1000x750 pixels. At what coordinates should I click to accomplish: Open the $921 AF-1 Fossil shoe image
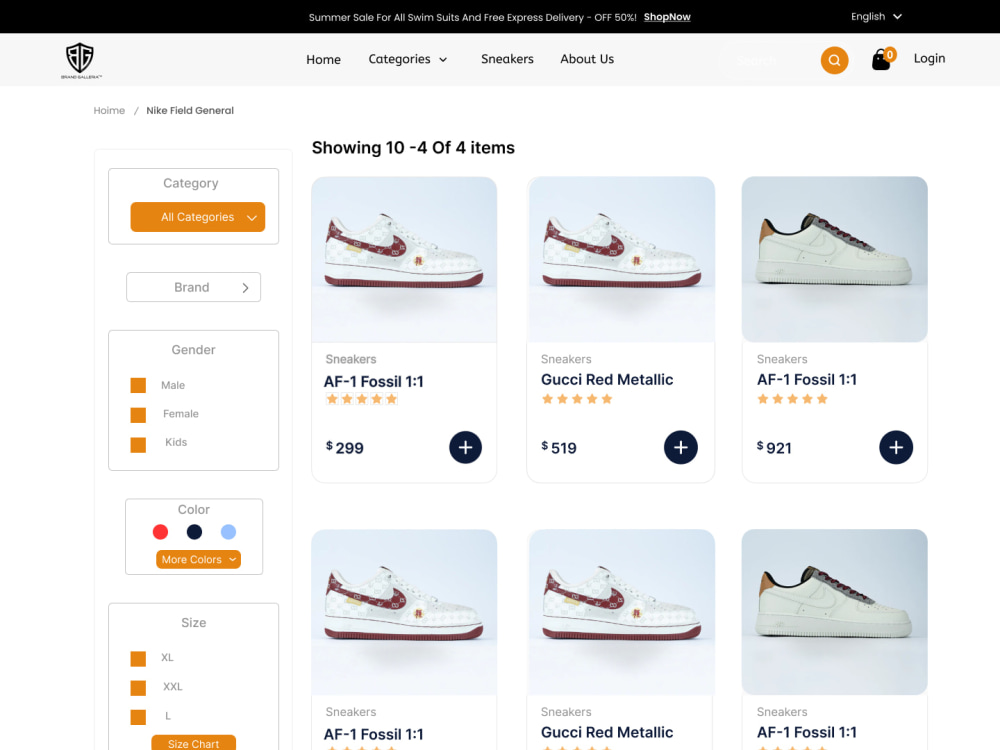point(834,260)
